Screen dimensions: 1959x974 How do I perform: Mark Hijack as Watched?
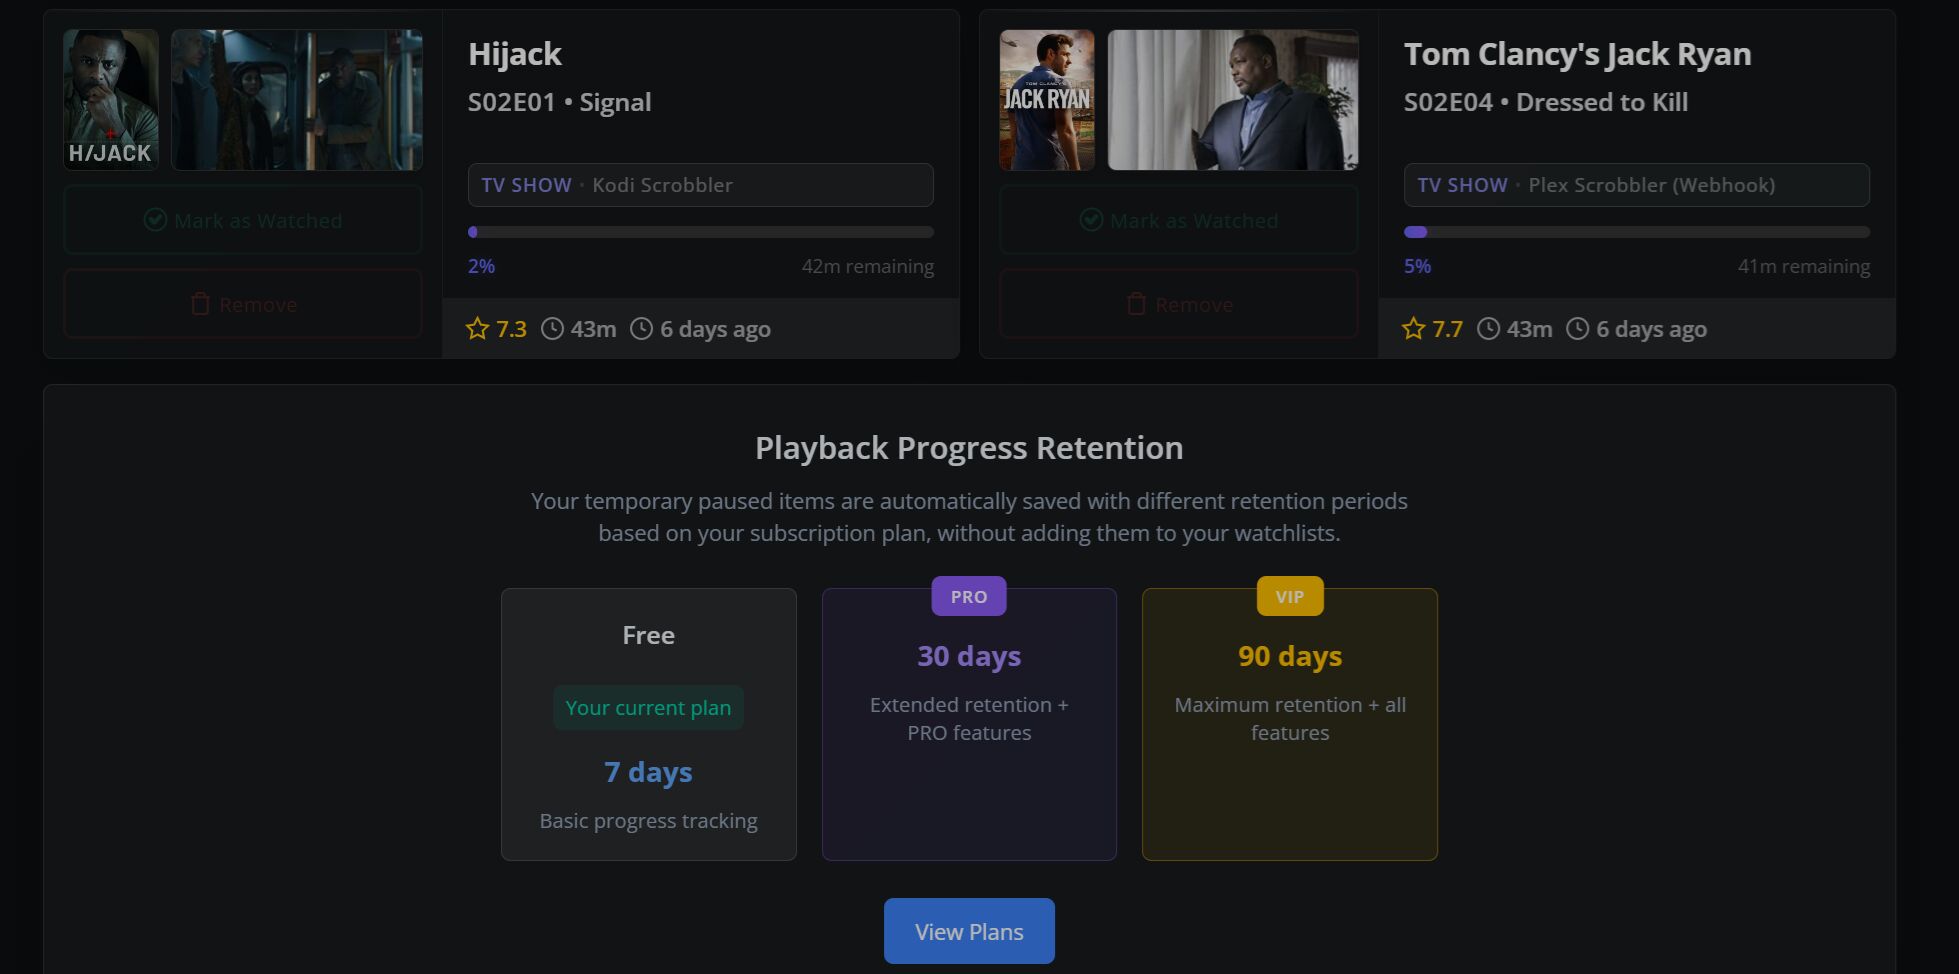(243, 220)
